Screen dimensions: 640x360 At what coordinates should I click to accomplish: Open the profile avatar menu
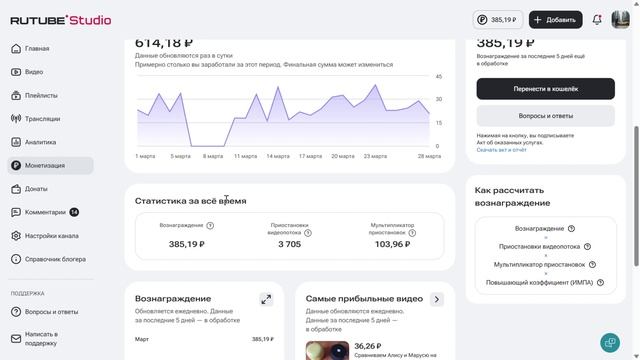620,20
